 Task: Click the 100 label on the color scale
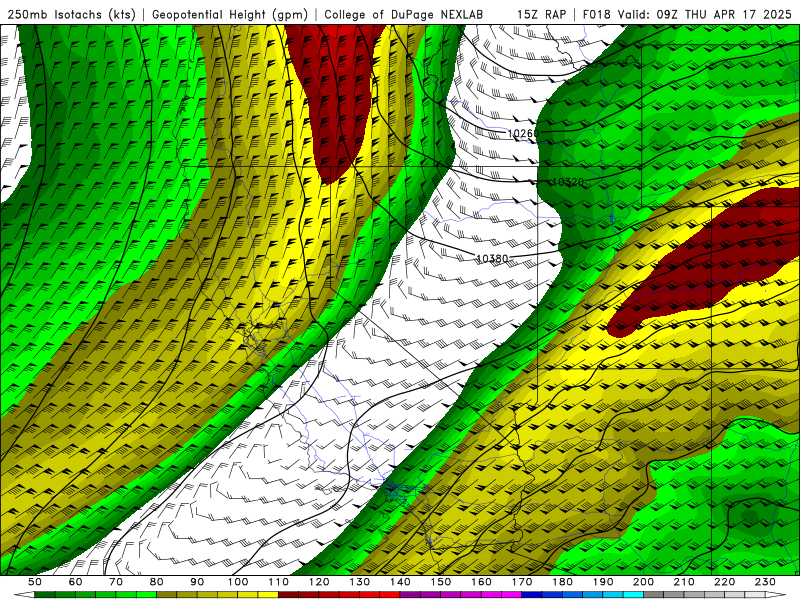[x=238, y=582]
